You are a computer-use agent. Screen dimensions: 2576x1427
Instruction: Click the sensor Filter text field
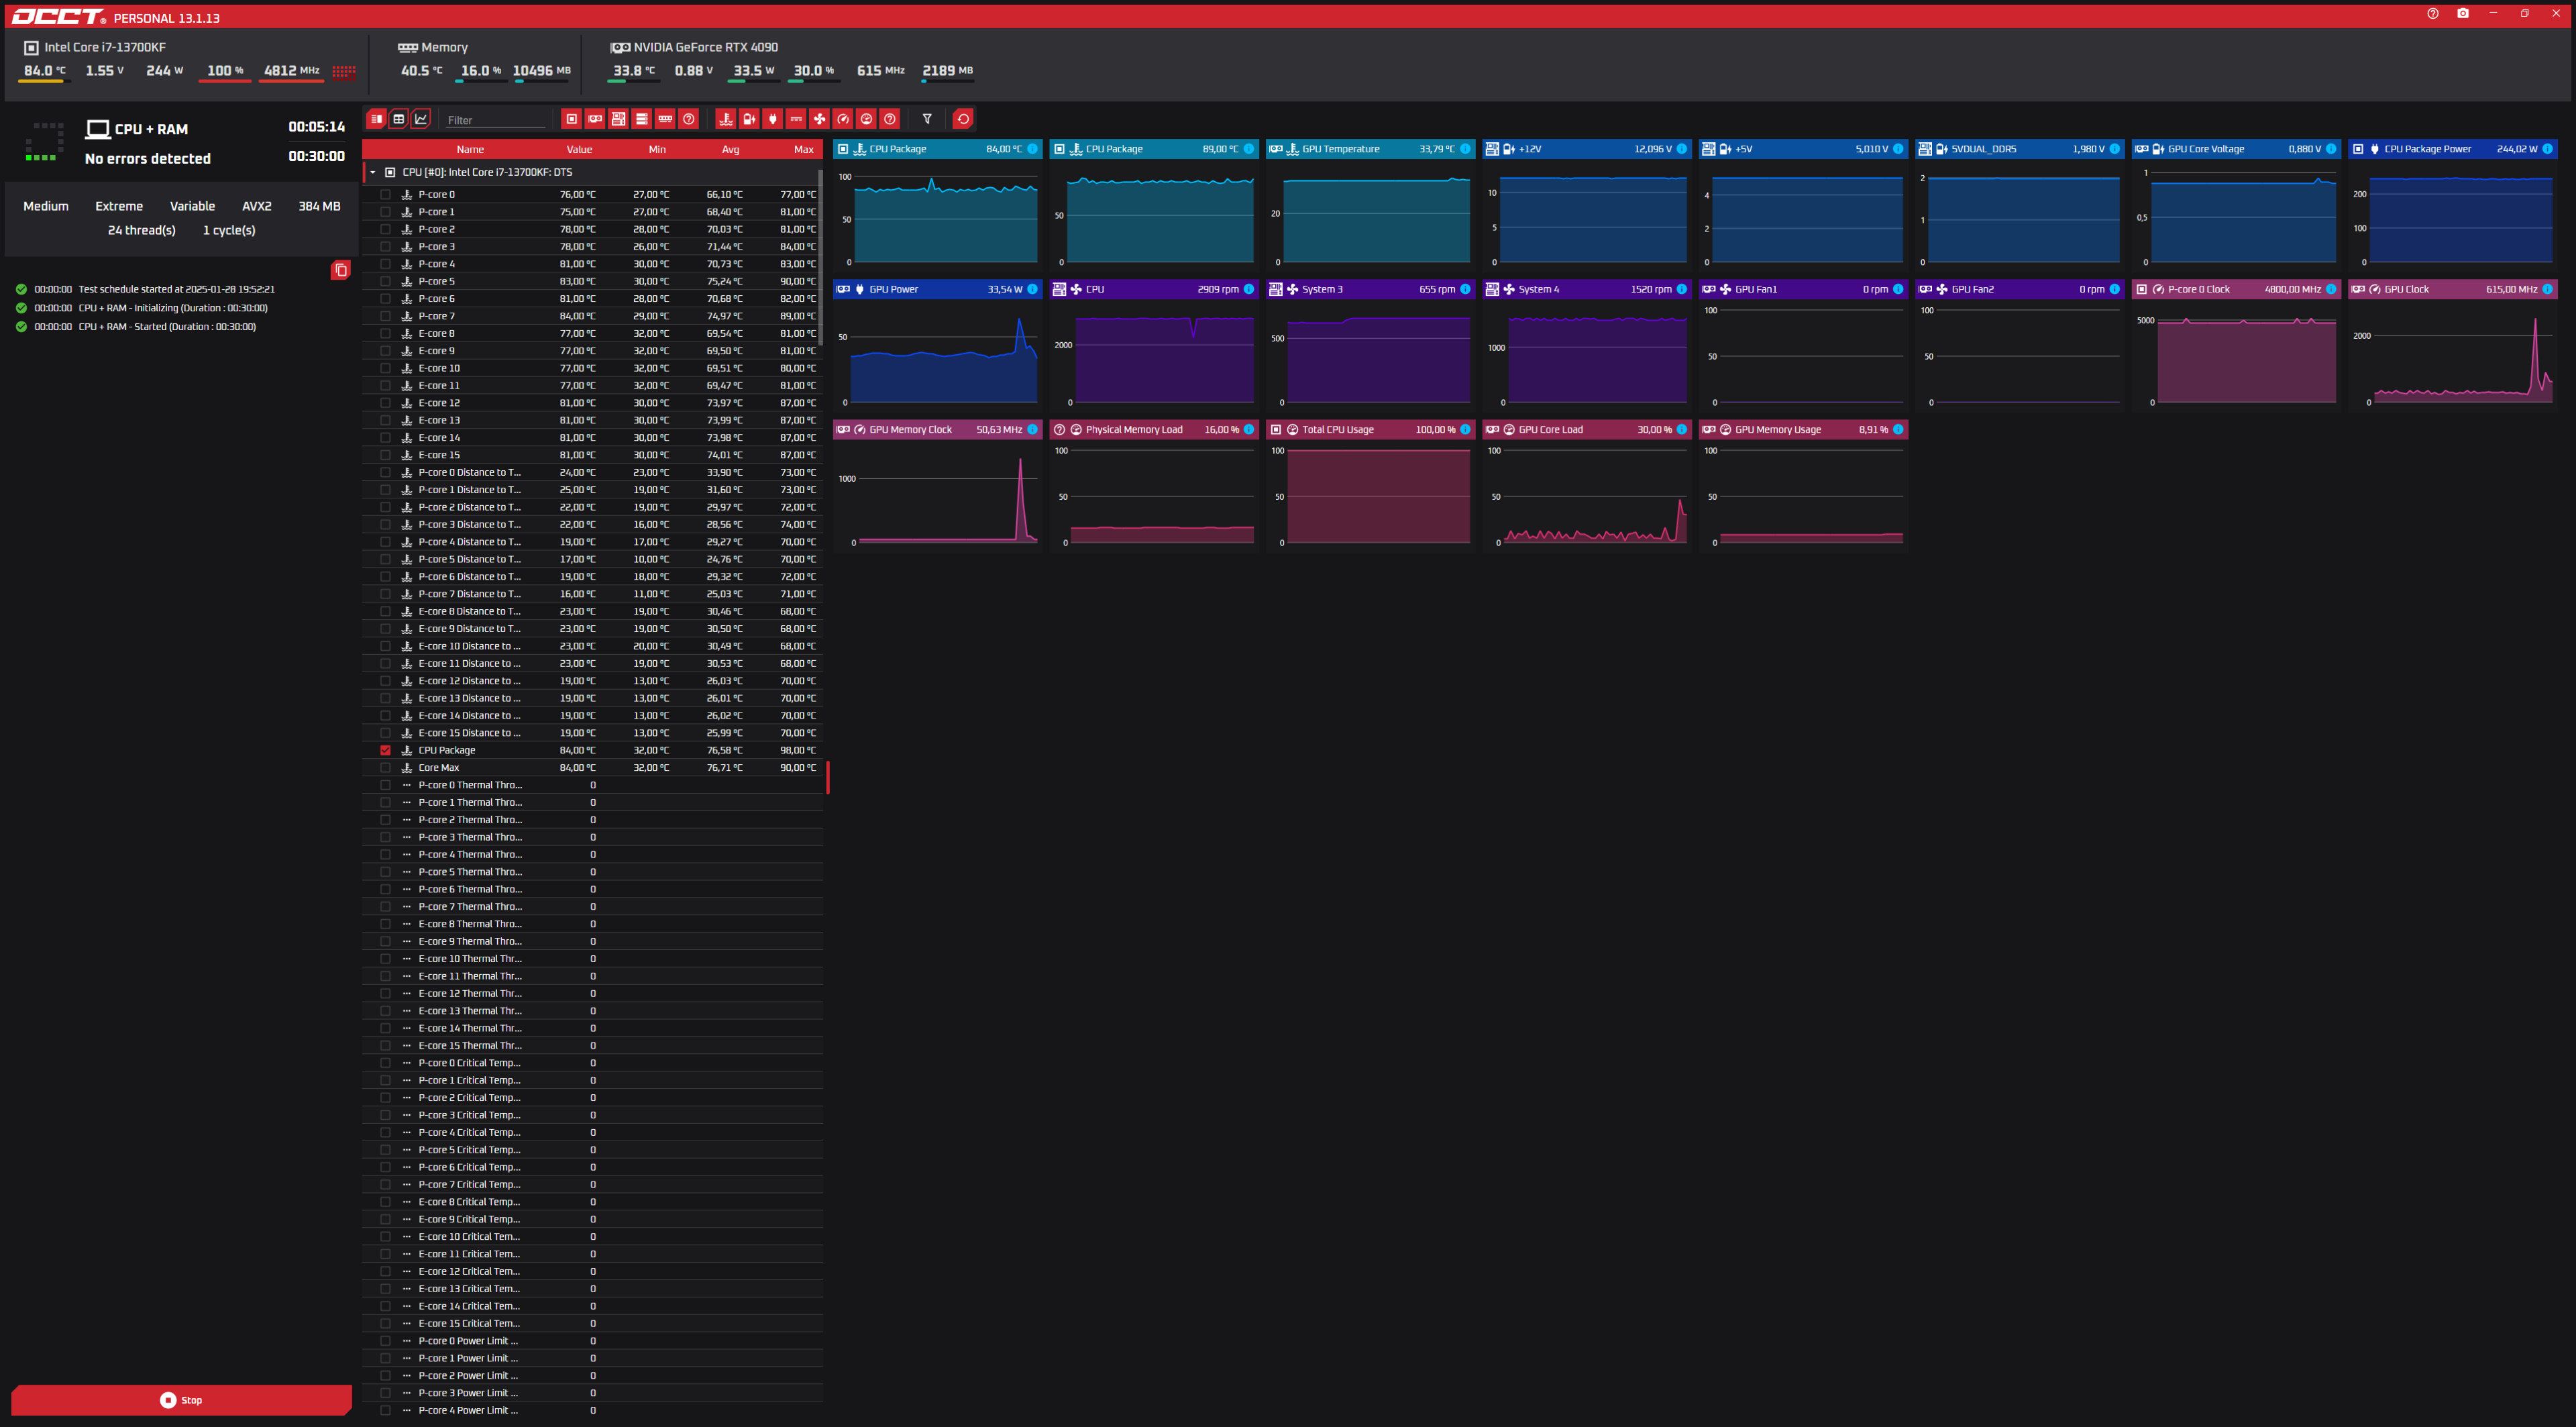495,120
